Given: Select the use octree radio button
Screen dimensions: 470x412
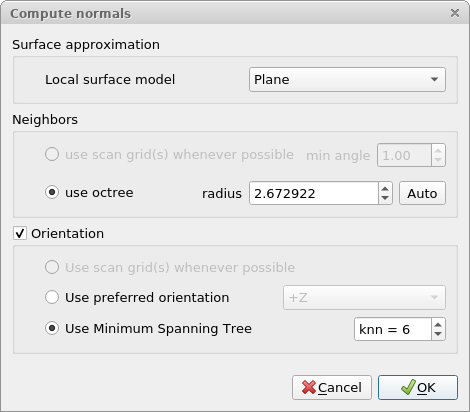Looking at the screenshot, I should coord(52,192).
